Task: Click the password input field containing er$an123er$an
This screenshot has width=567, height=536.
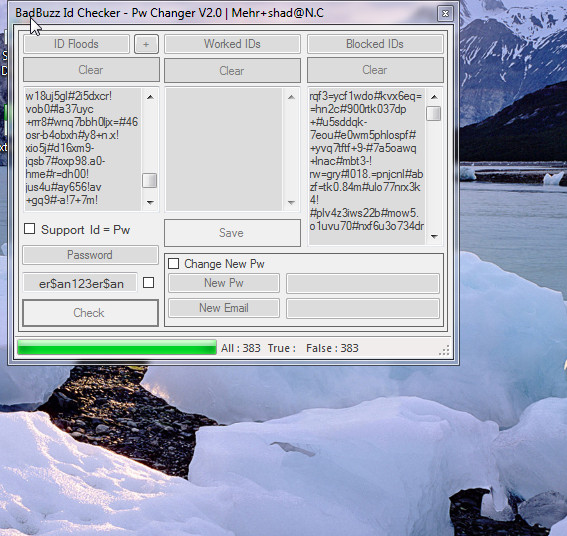Action: coord(80,283)
